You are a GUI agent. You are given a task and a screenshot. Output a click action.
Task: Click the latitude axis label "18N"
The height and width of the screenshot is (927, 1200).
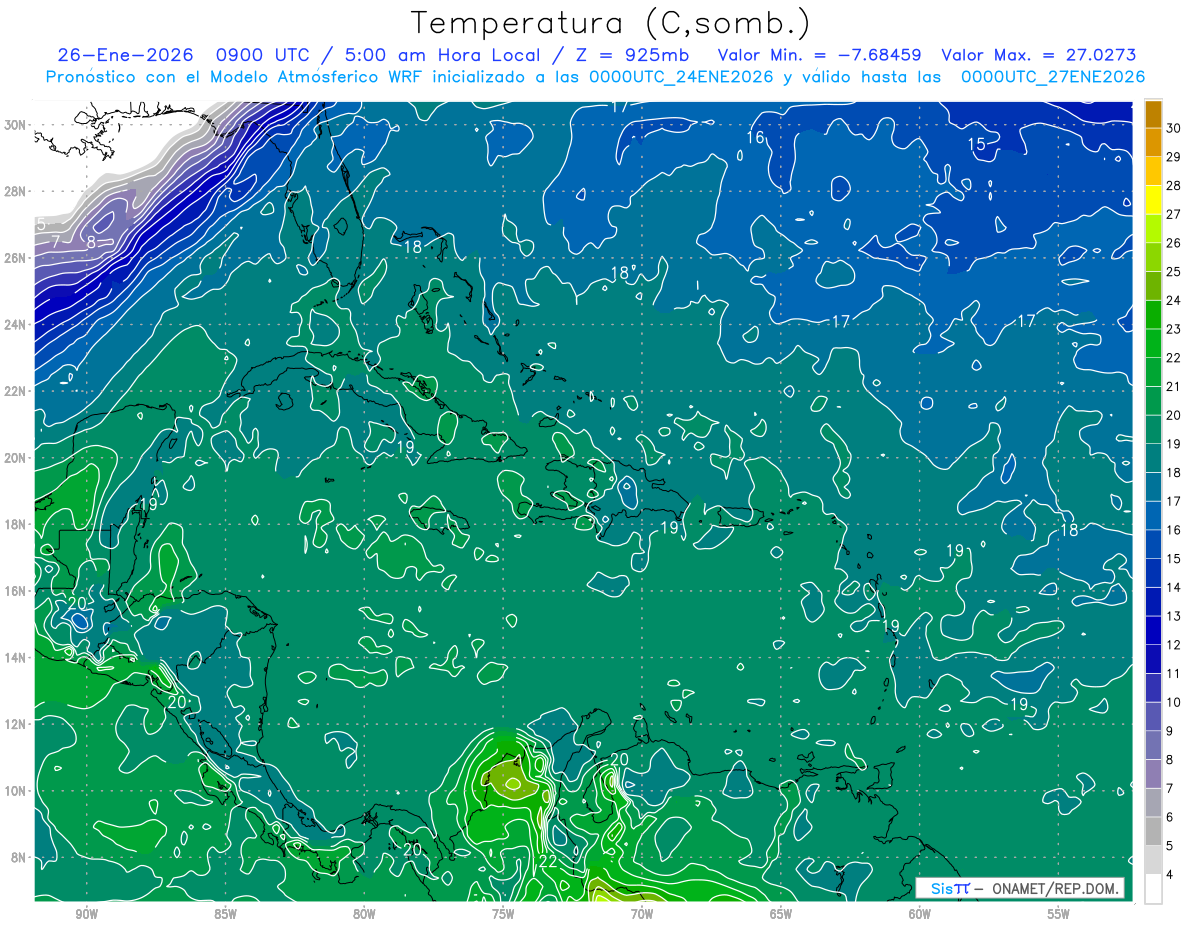pos(16,524)
